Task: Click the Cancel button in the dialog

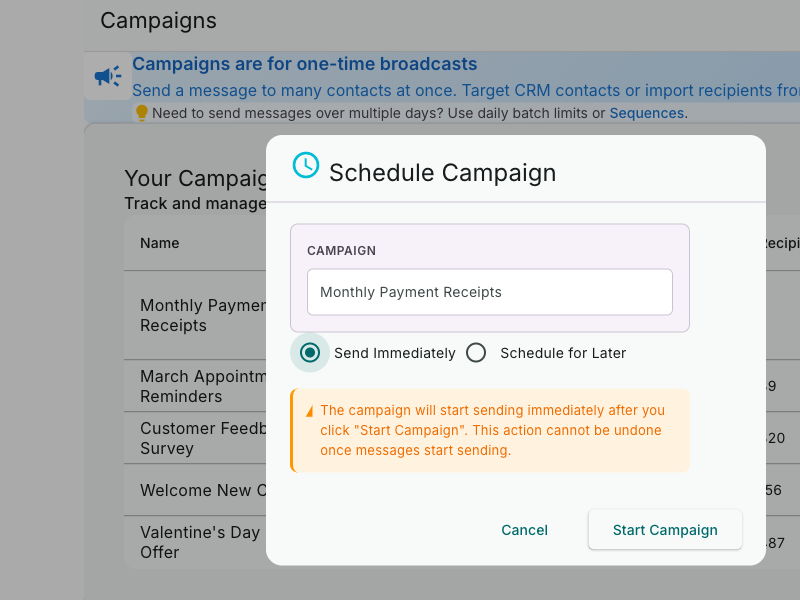Action: click(524, 530)
